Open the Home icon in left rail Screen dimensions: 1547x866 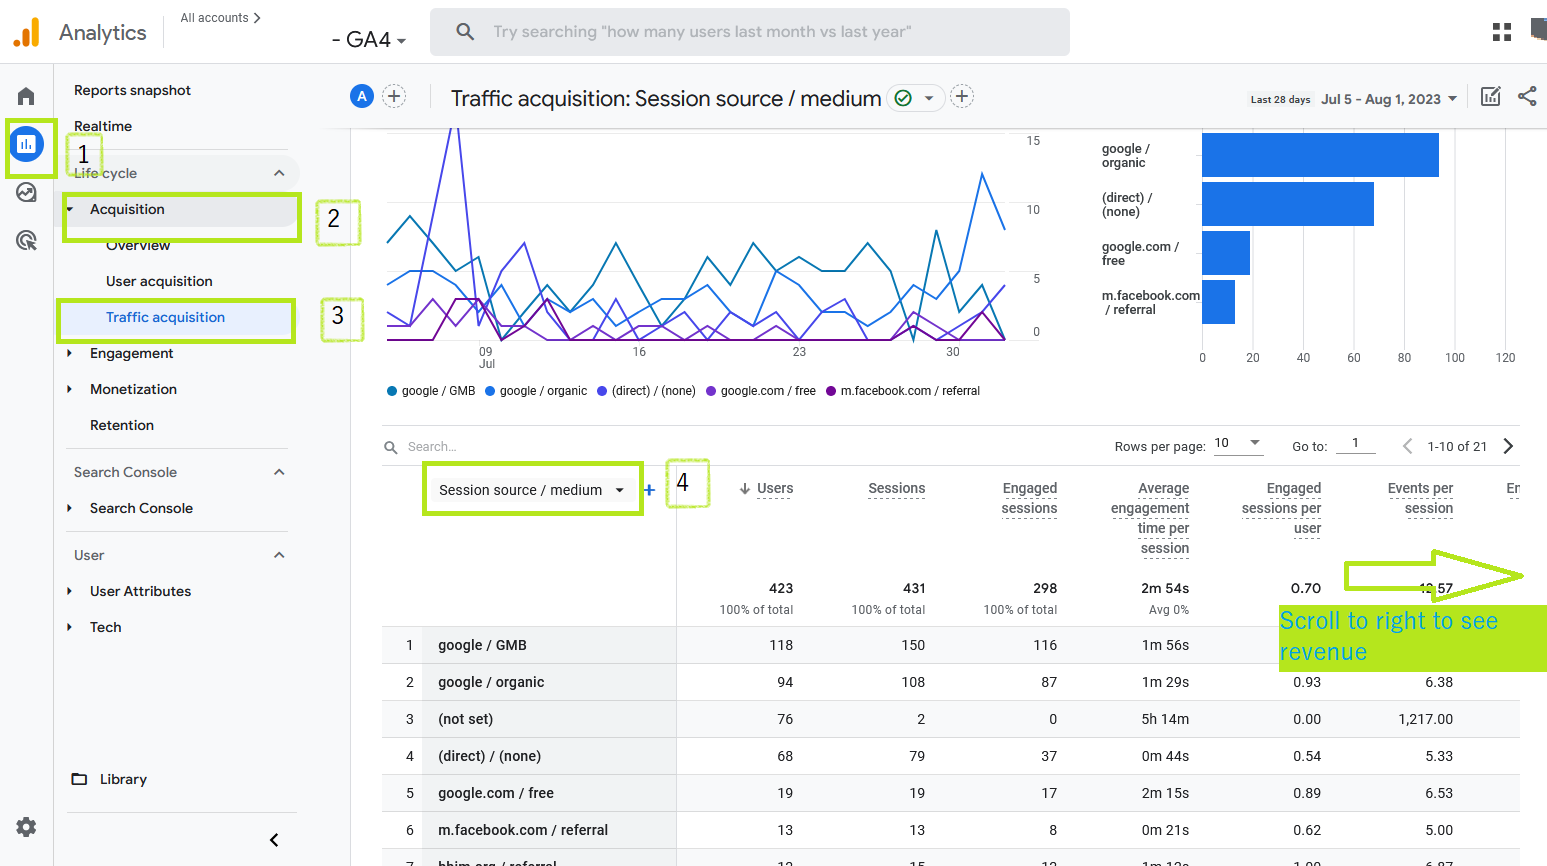click(26, 96)
